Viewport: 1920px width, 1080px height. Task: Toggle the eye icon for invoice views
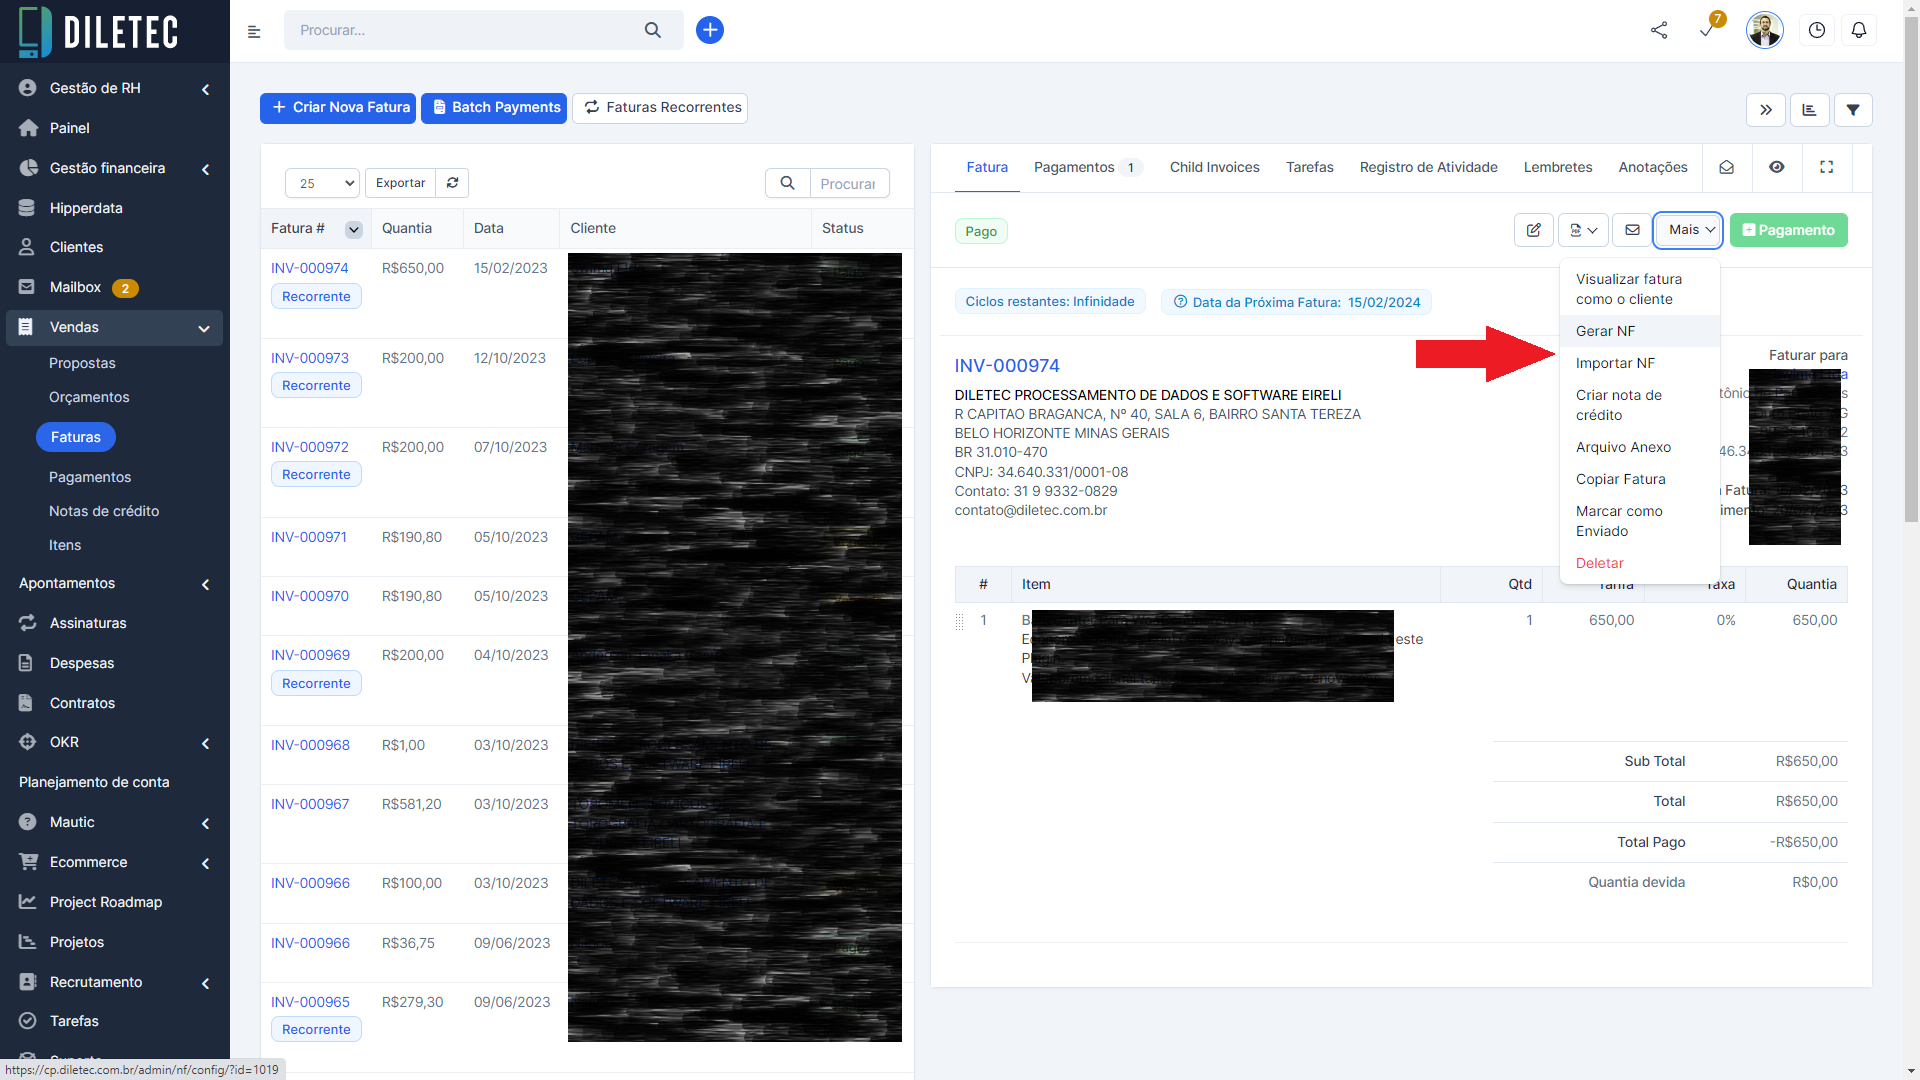pyautogui.click(x=1776, y=167)
